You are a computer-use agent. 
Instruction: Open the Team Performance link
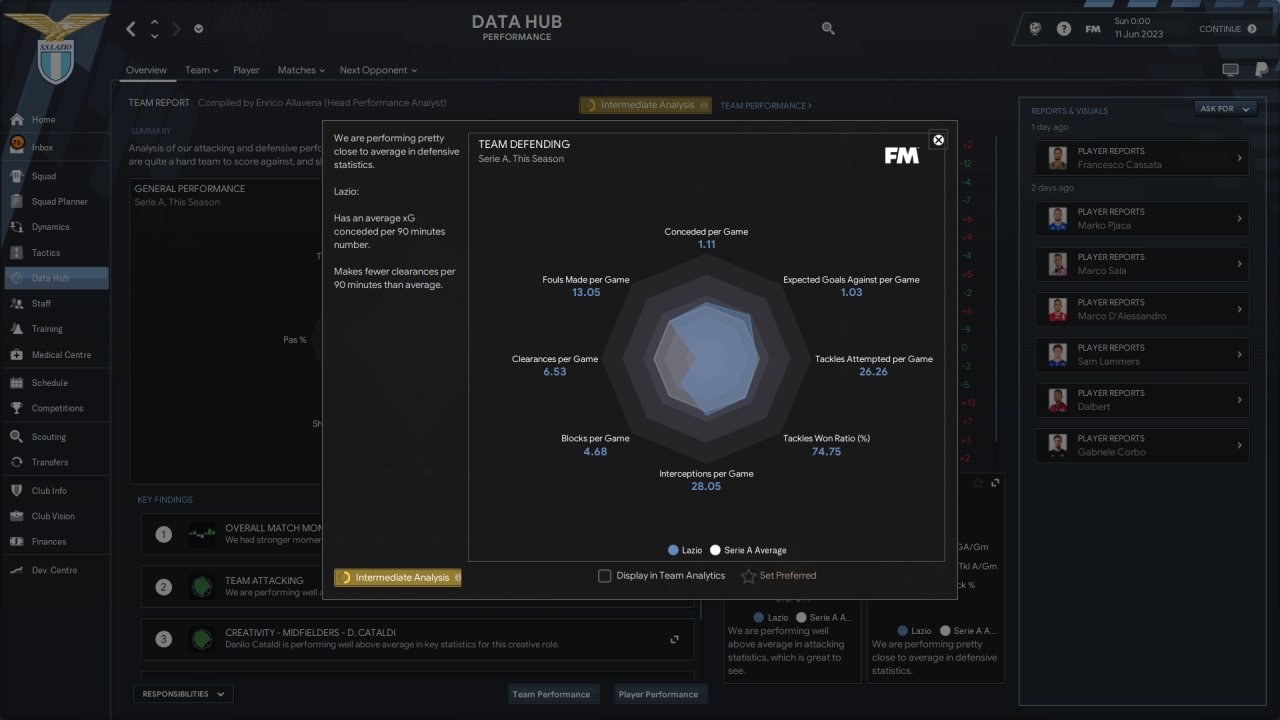[766, 105]
